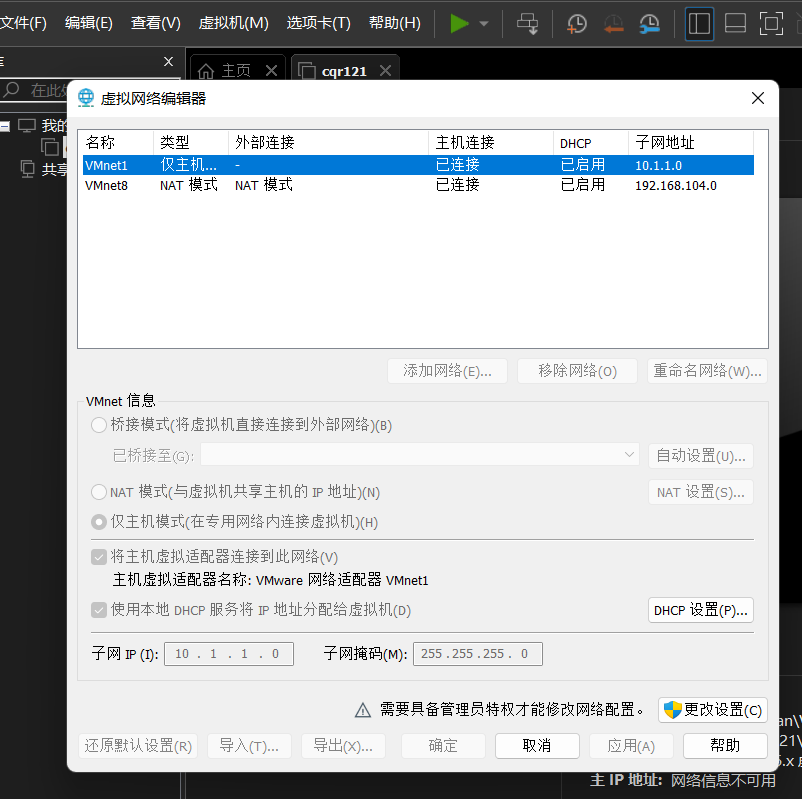Select the VMnet8 network row
This screenshot has height=799, width=802.
pos(418,185)
